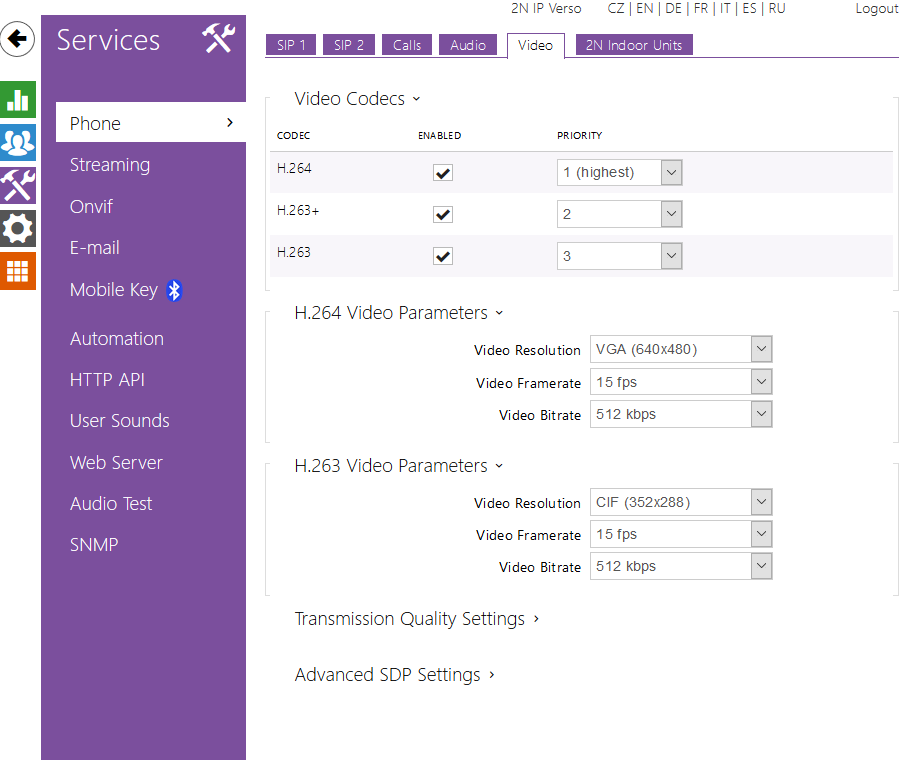The width and height of the screenshot is (905, 760).
Task: Click the Logout link
Action: tap(876, 9)
